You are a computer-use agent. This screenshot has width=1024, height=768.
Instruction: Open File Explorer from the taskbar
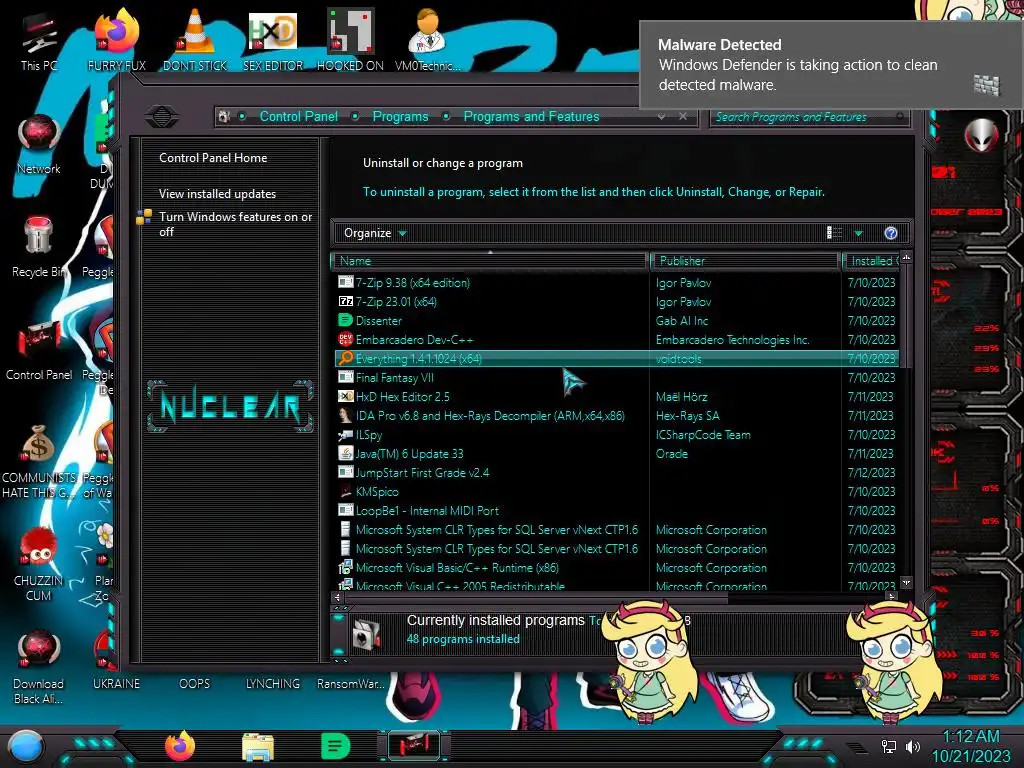point(258,747)
